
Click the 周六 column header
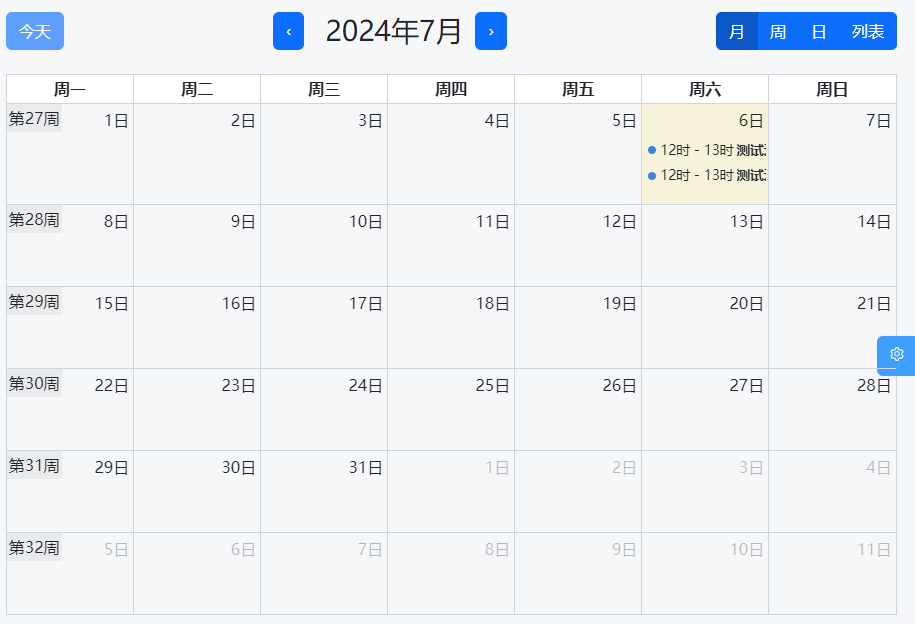coord(705,89)
